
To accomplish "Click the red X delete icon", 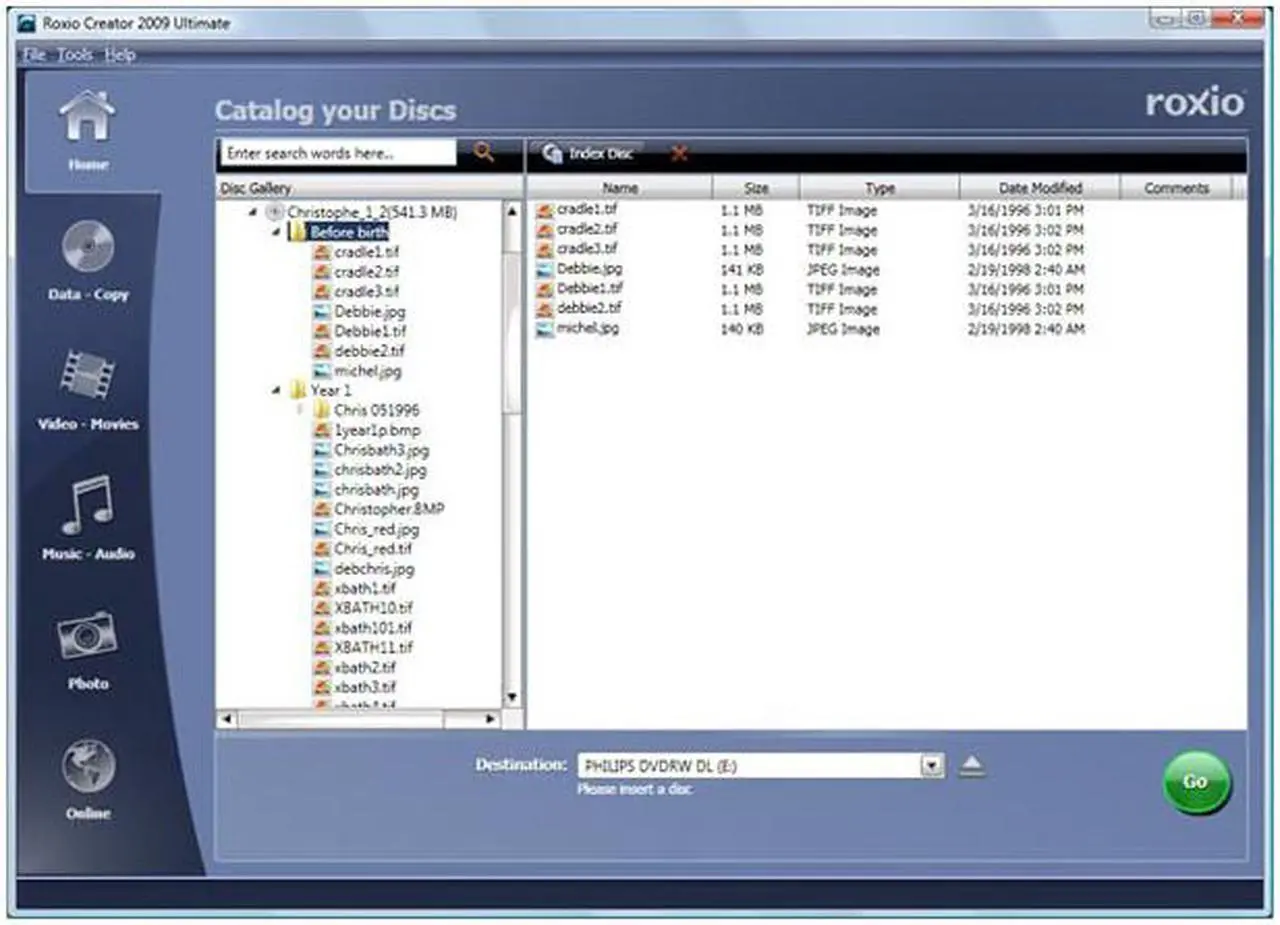I will click(679, 153).
